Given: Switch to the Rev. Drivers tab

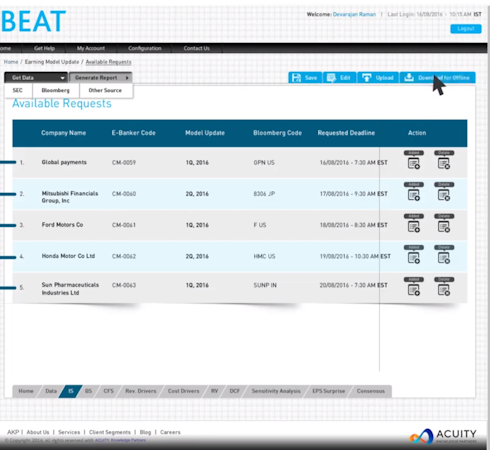Looking at the screenshot, I should (x=141, y=391).
